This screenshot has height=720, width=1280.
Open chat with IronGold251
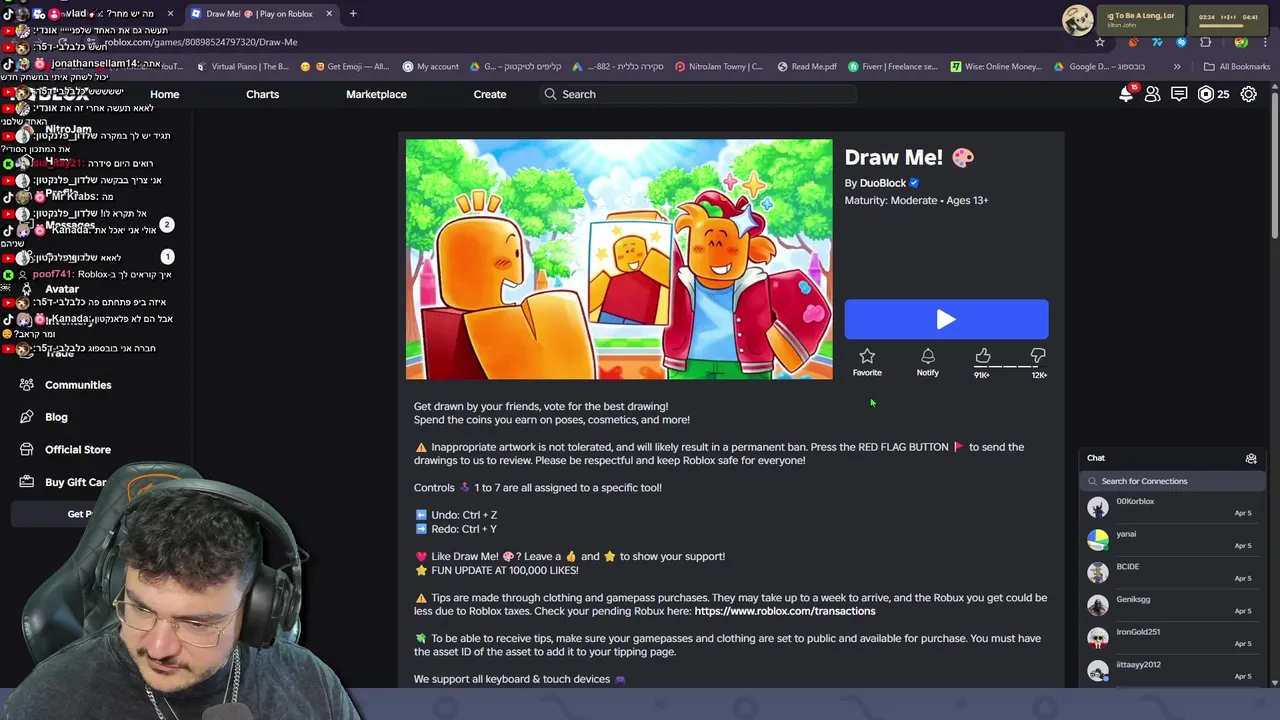(x=1170, y=638)
